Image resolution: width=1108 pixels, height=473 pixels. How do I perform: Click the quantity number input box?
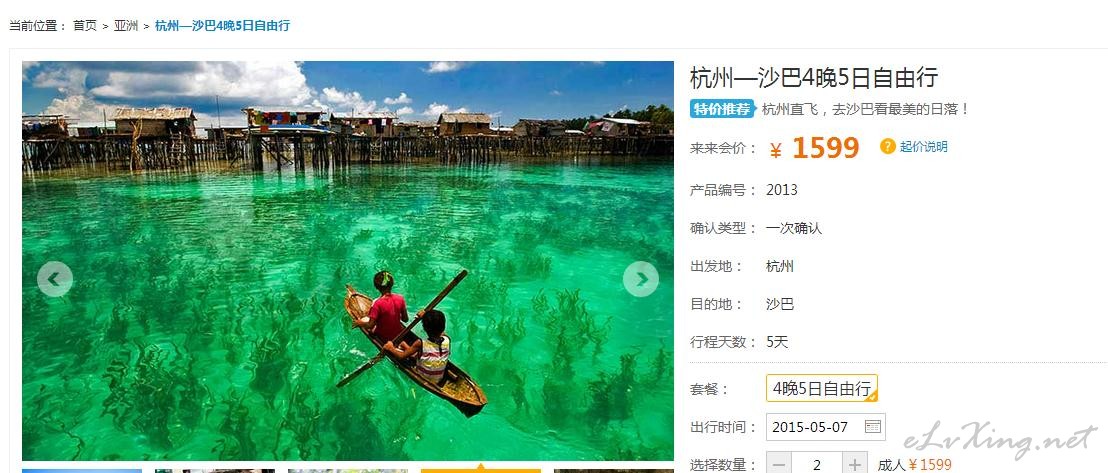[817, 464]
